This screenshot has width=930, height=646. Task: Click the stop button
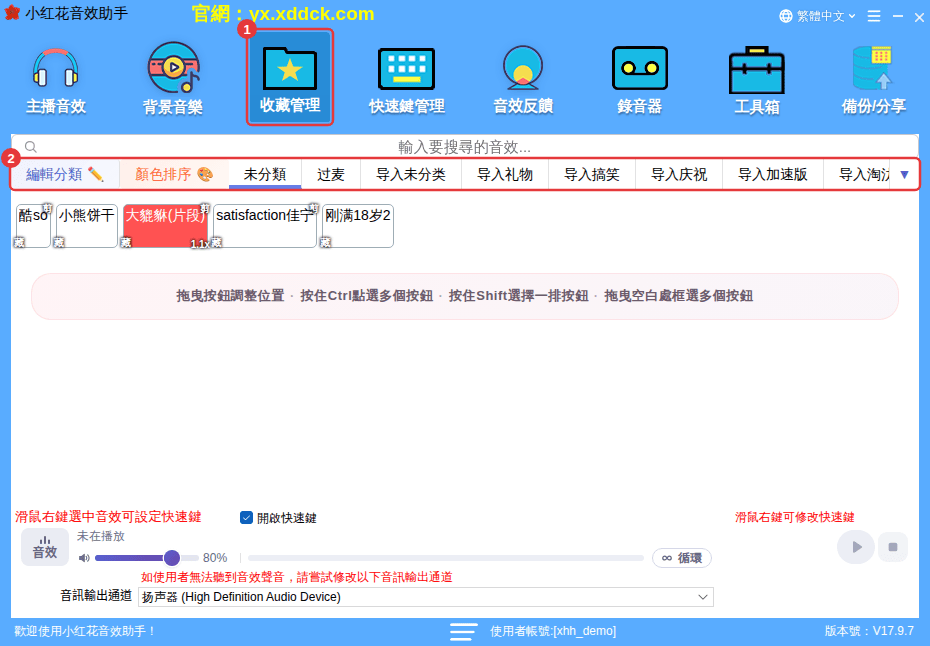(893, 547)
